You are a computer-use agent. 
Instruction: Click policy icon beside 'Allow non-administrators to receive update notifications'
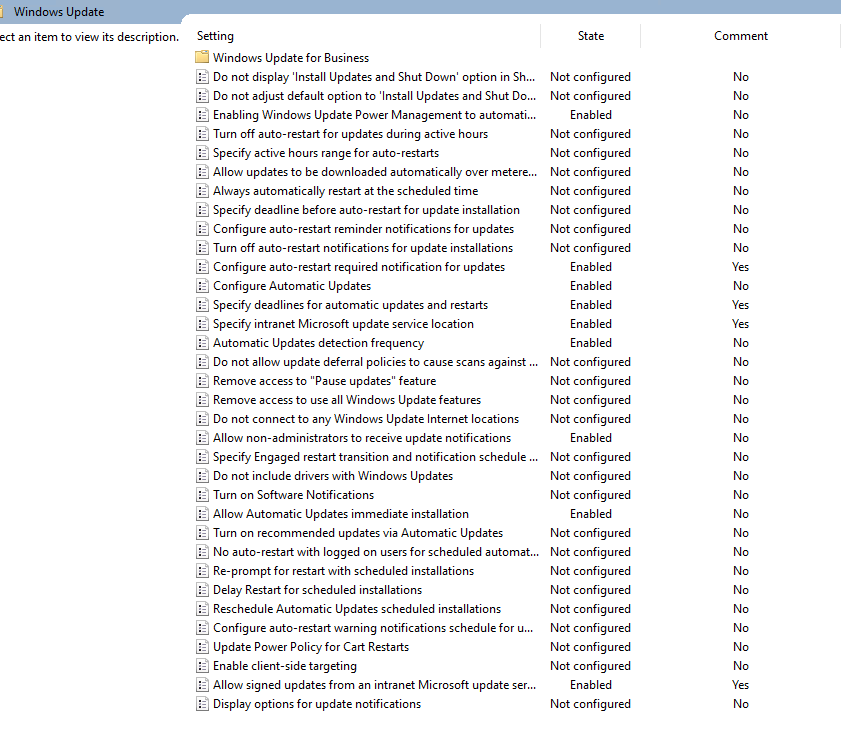point(202,438)
